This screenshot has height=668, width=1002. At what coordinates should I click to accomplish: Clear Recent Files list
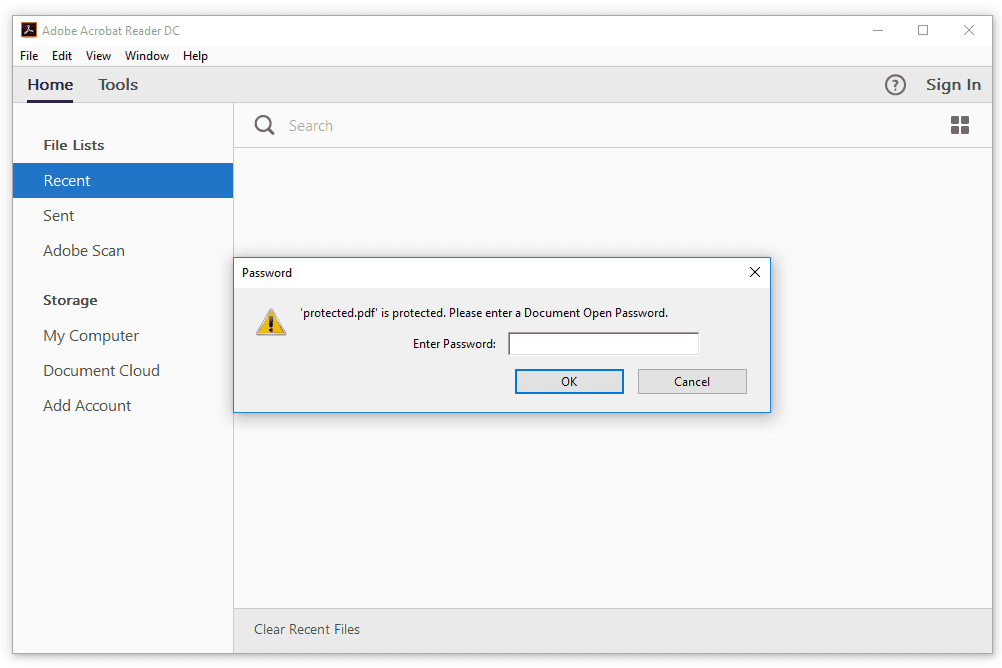307,629
